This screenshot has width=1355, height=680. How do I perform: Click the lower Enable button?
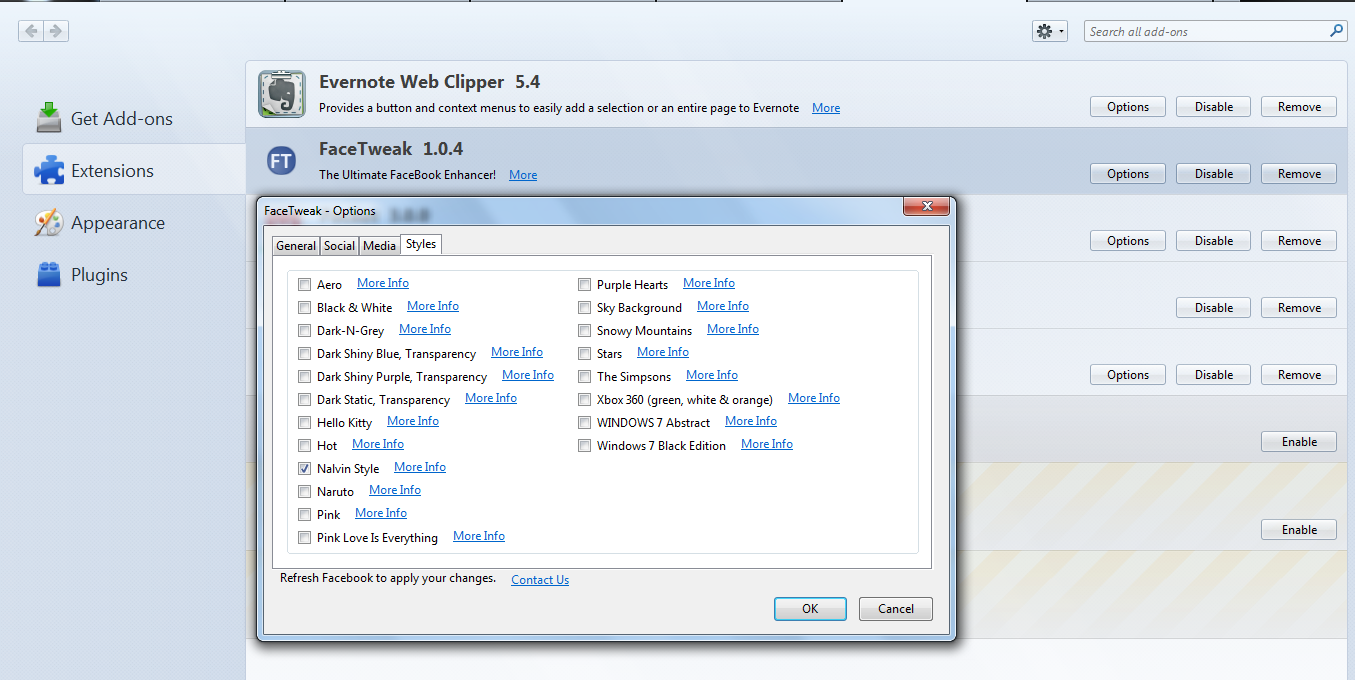click(1299, 530)
